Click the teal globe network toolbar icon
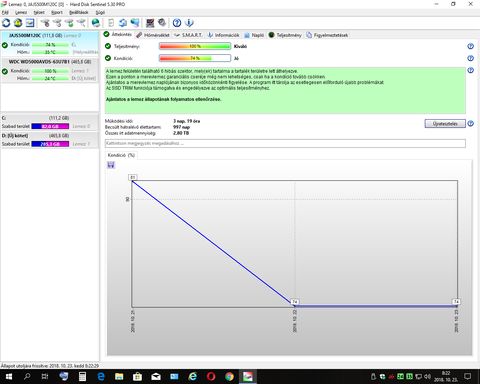Screen dimensions: 480x384 coord(96,23)
